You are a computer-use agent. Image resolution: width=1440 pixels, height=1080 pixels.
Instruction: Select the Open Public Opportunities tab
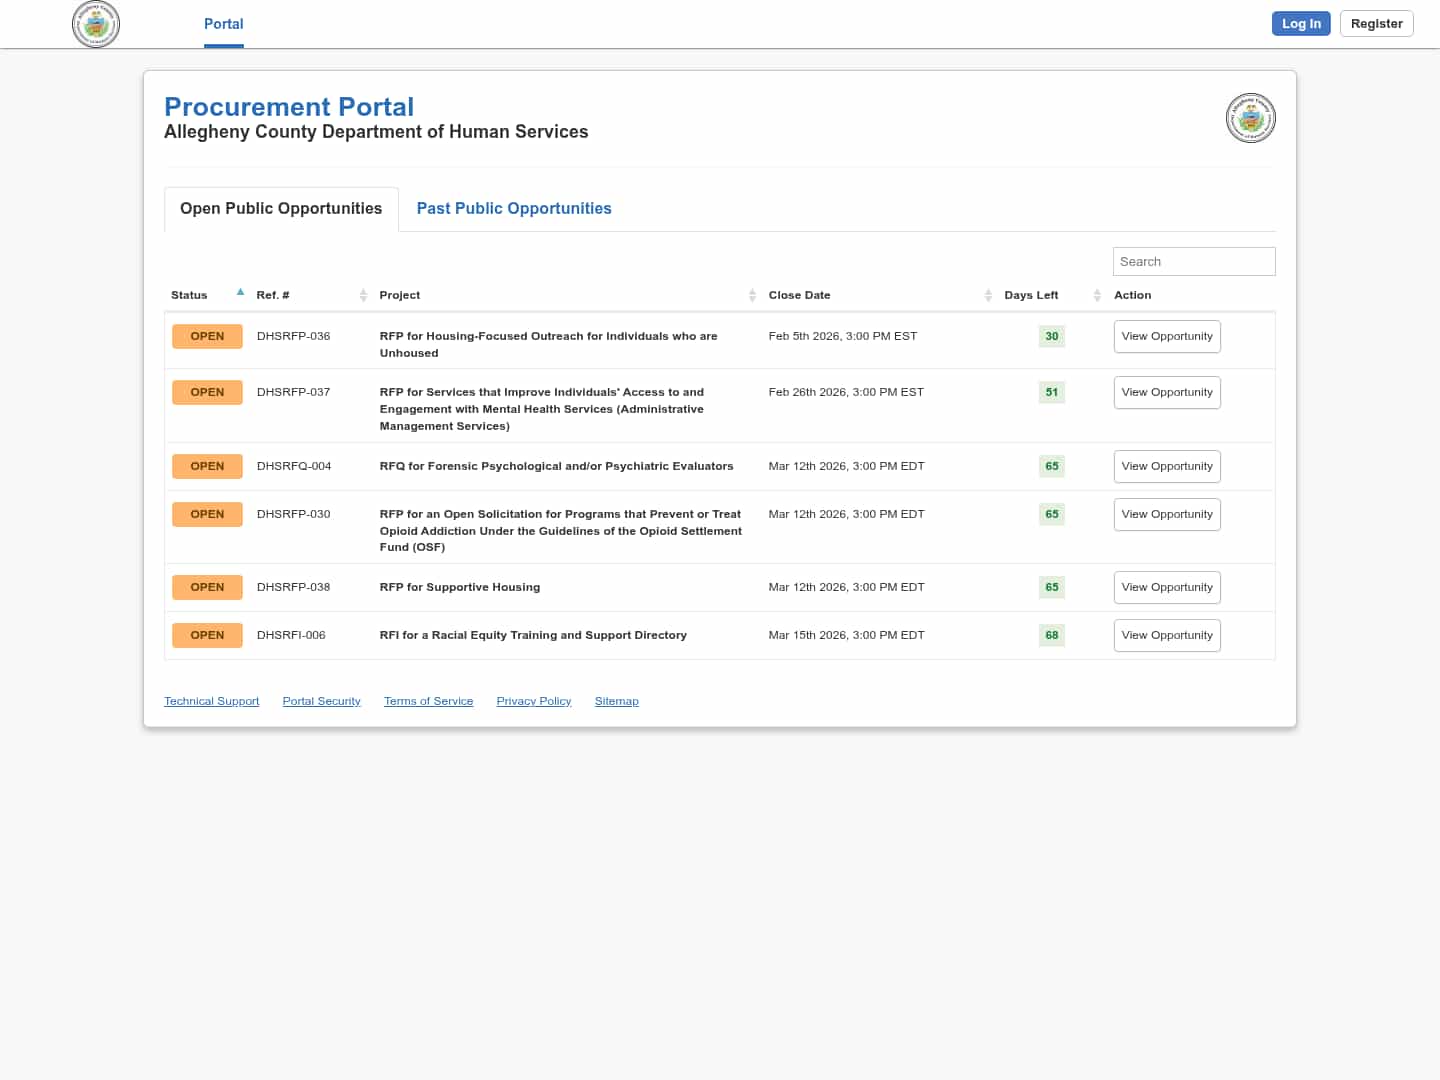[x=281, y=208]
